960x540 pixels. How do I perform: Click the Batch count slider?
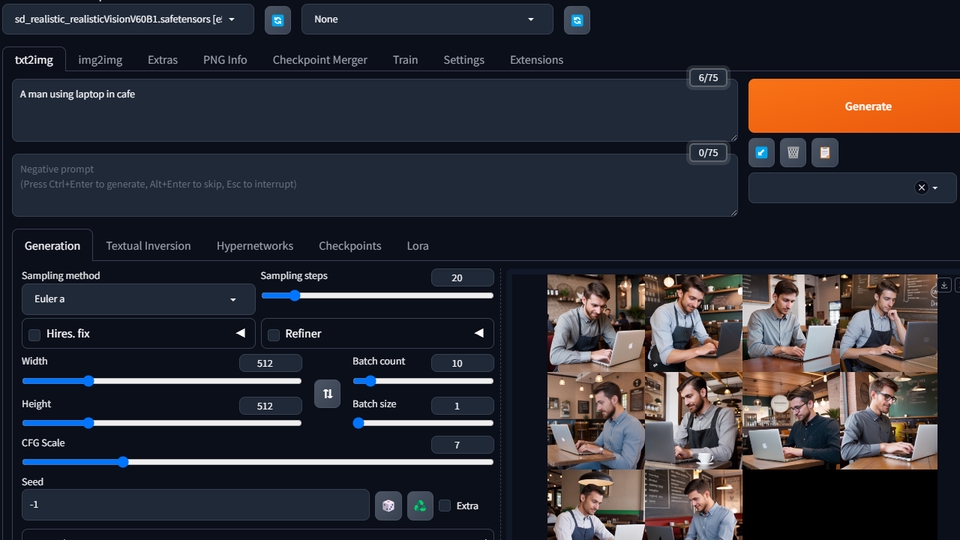coord(423,381)
